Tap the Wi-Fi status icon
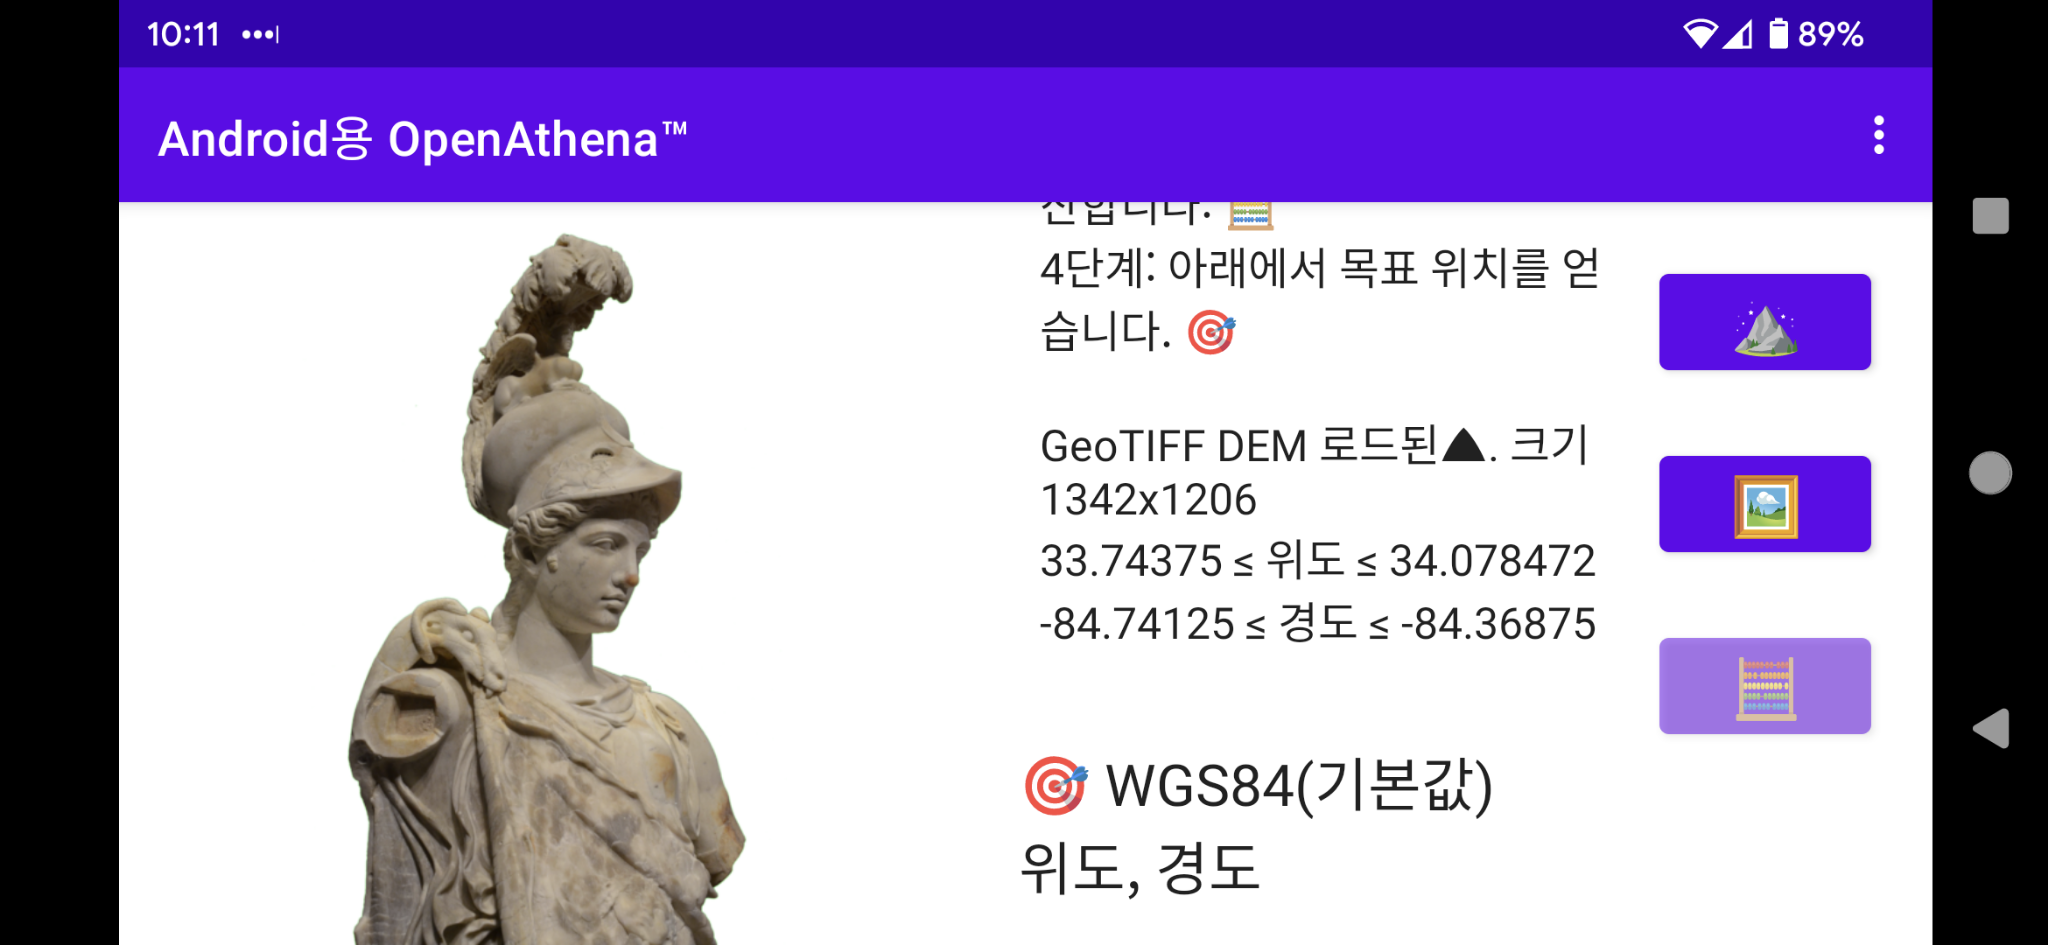 coord(1700,34)
